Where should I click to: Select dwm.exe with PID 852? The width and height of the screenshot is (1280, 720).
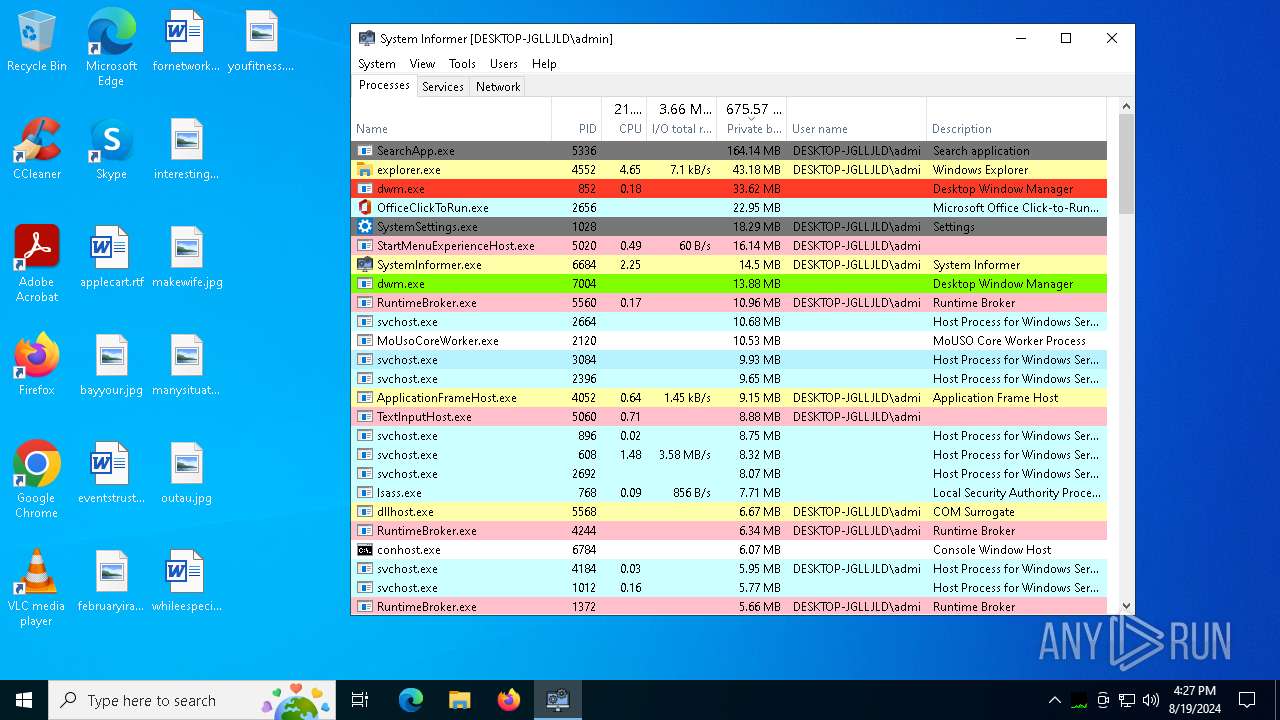coord(729,189)
